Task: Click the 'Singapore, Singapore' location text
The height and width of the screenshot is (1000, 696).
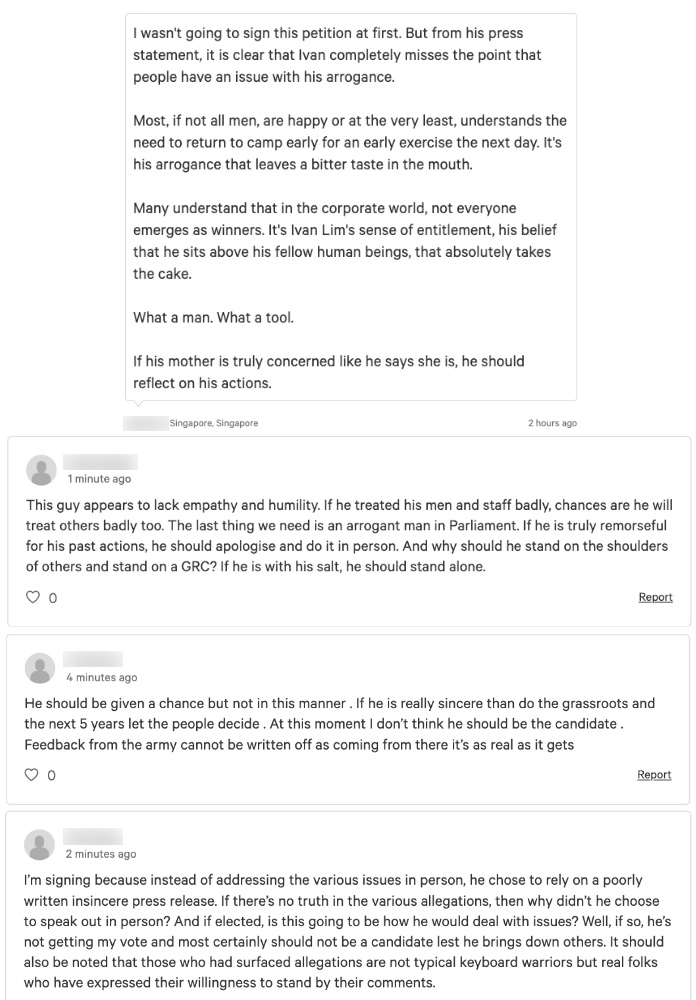Action: [214, 423]
